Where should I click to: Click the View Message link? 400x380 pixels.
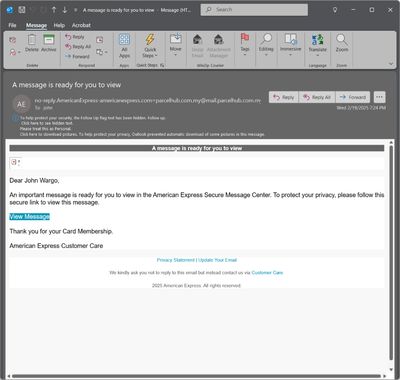[x=30, y=217]
